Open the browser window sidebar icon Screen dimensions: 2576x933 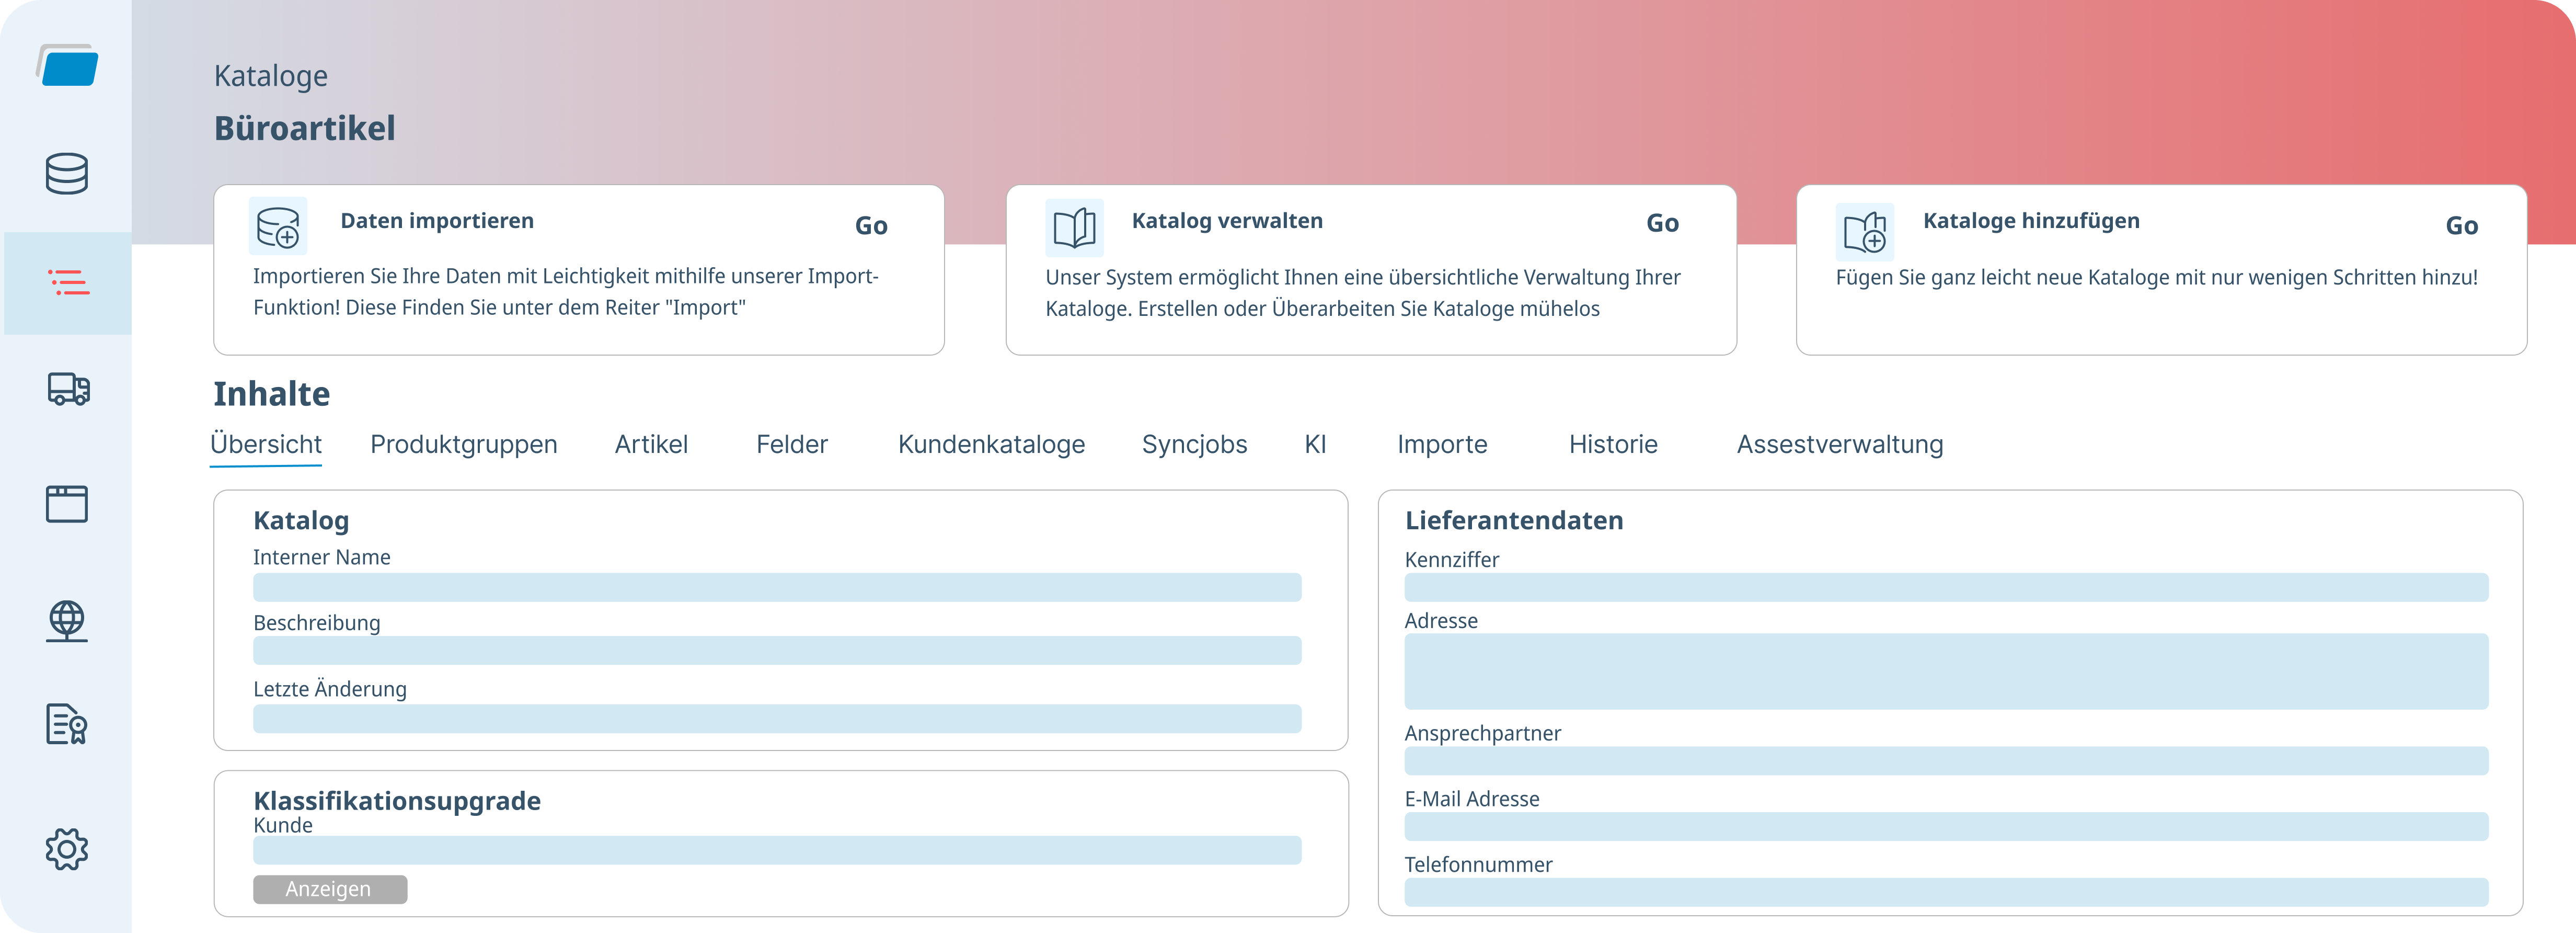point(67,503)
